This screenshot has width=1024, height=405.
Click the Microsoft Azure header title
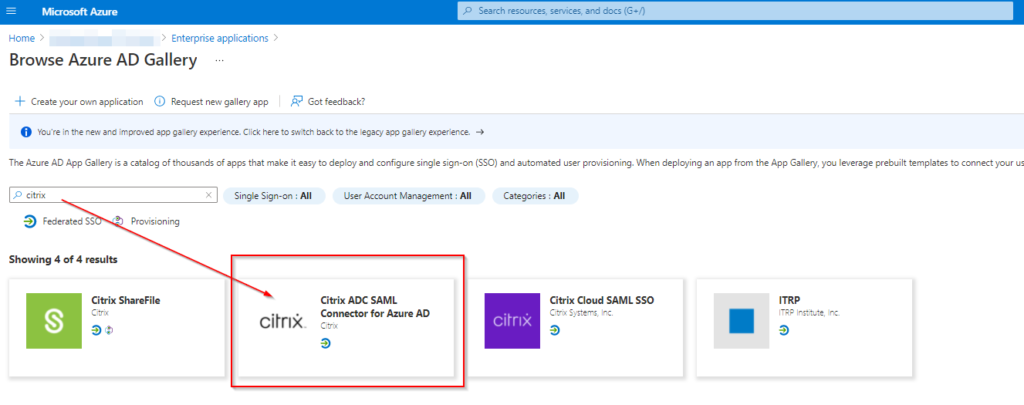coord(80,12)
